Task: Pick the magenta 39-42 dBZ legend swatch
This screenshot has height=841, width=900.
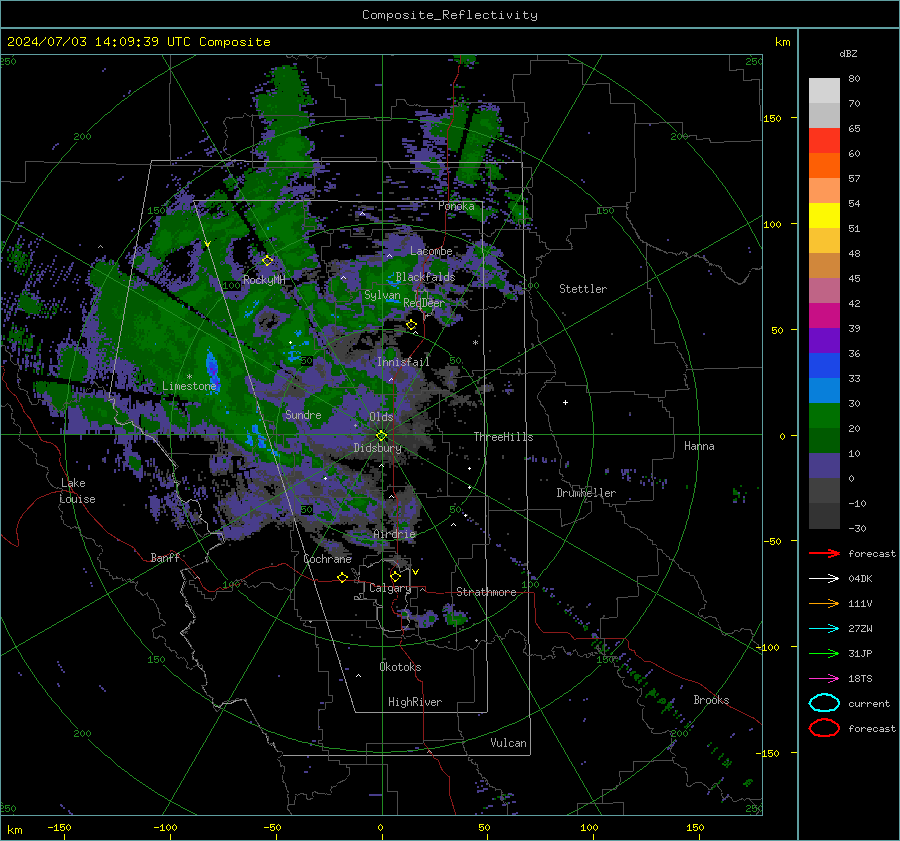Action: 824,315
